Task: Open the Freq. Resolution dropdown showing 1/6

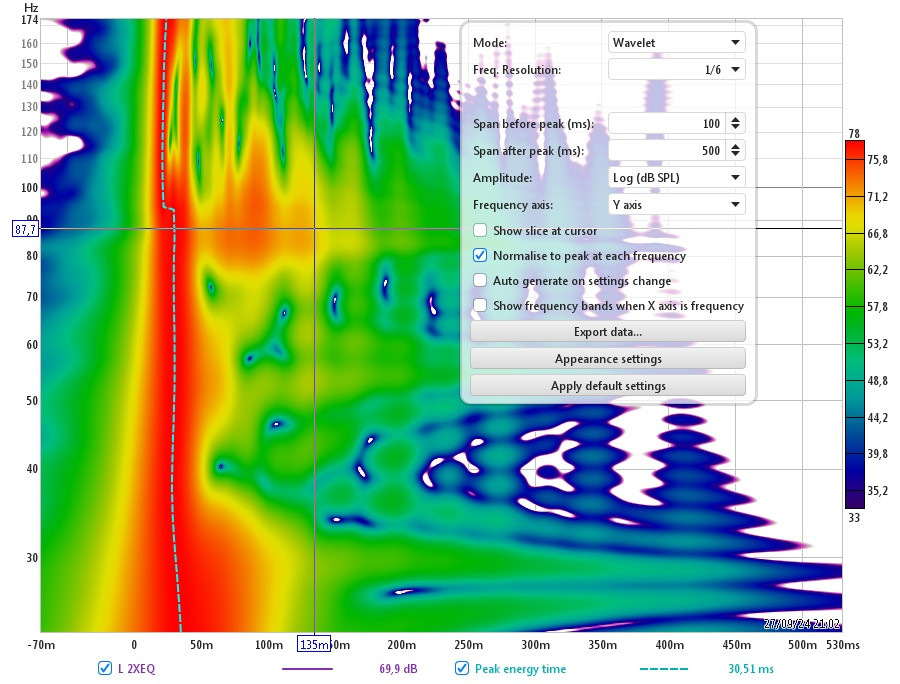Action: coord(676,69)
